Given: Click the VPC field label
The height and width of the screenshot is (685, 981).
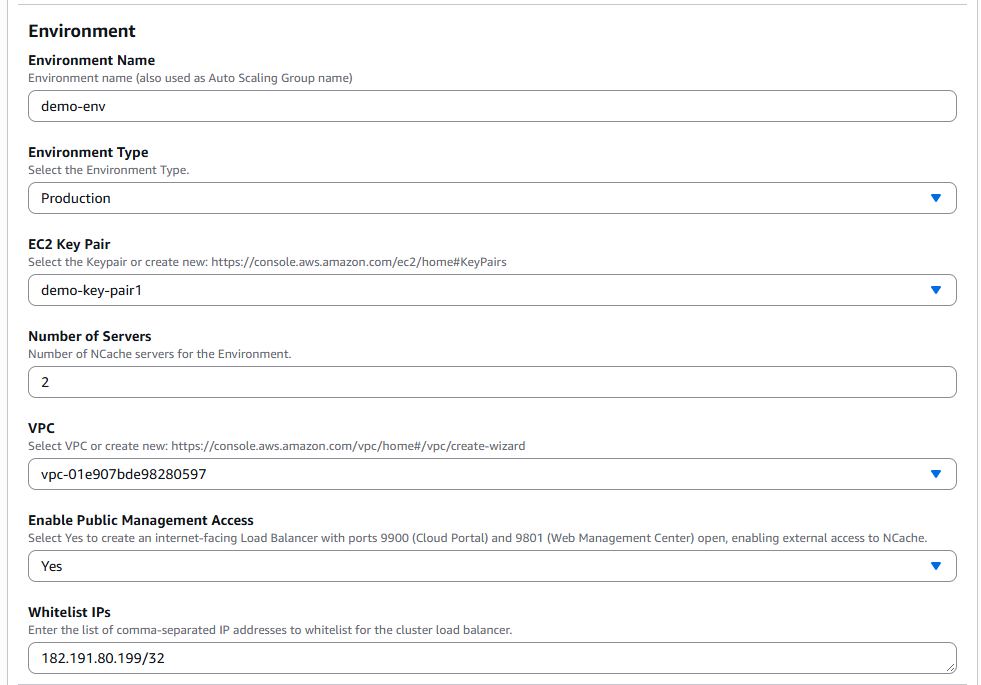Looking at the screenshot, I should coord(41,428).
